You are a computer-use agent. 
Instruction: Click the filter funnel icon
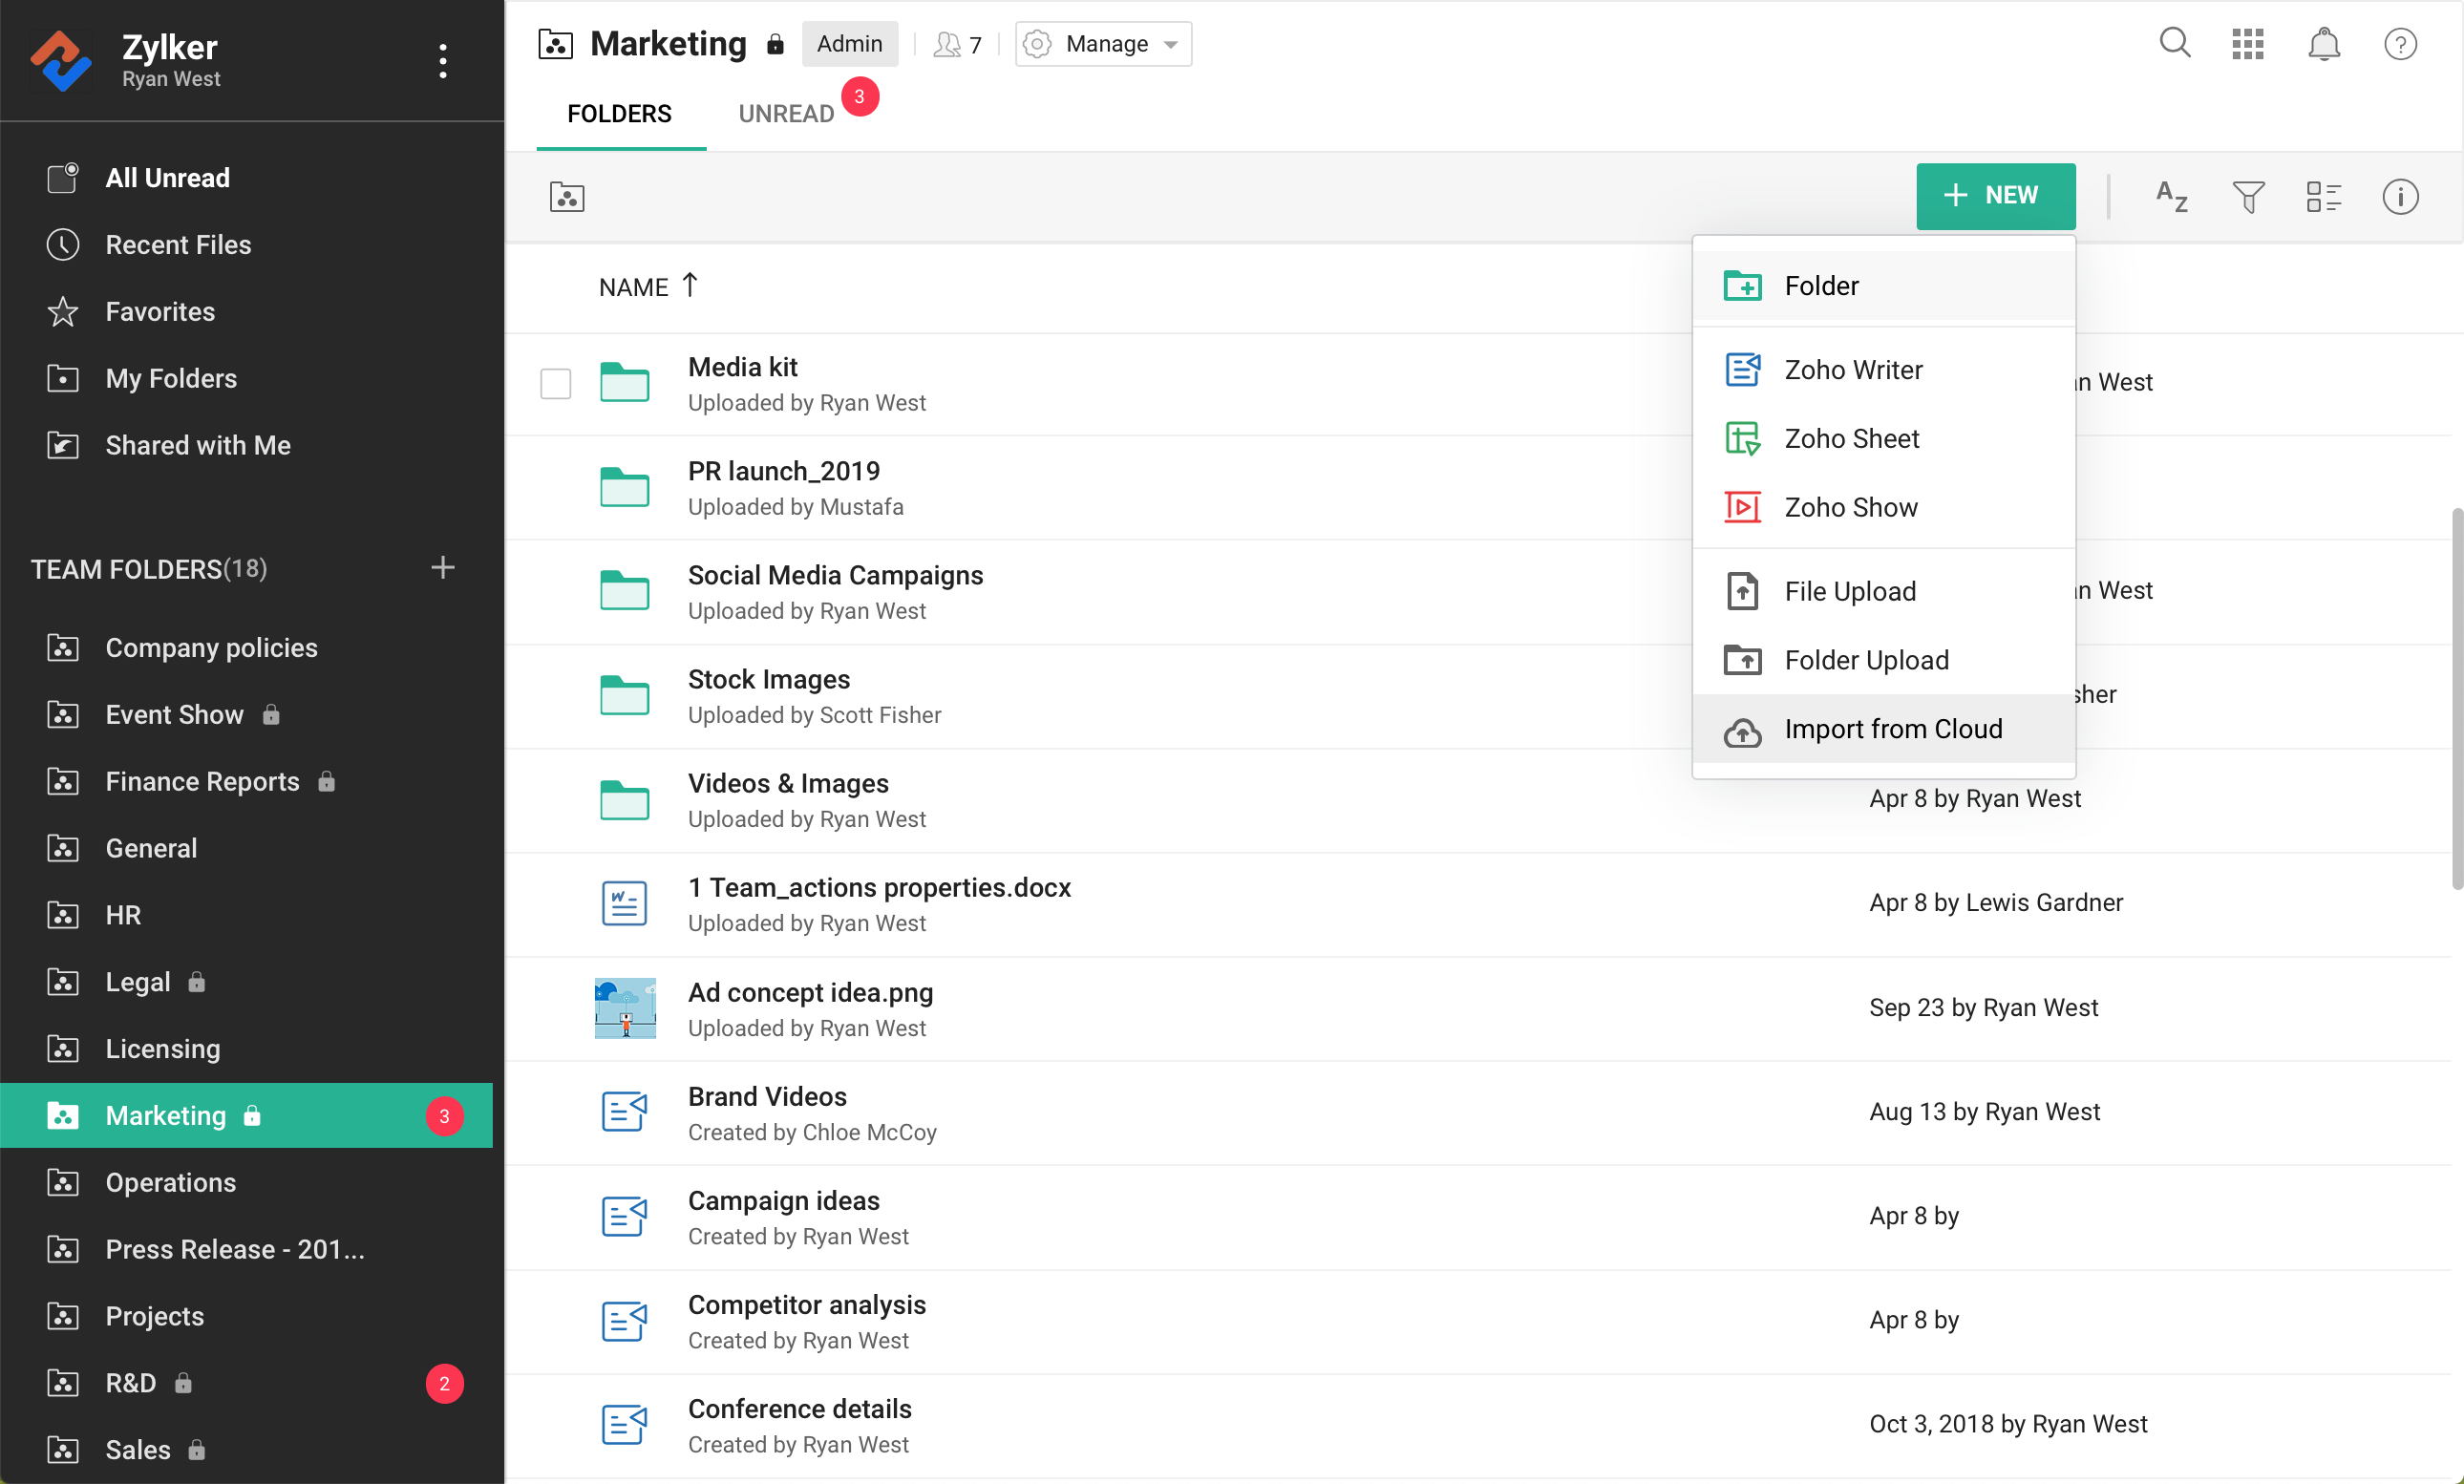pyautogui.click(x=2248, y=196)
